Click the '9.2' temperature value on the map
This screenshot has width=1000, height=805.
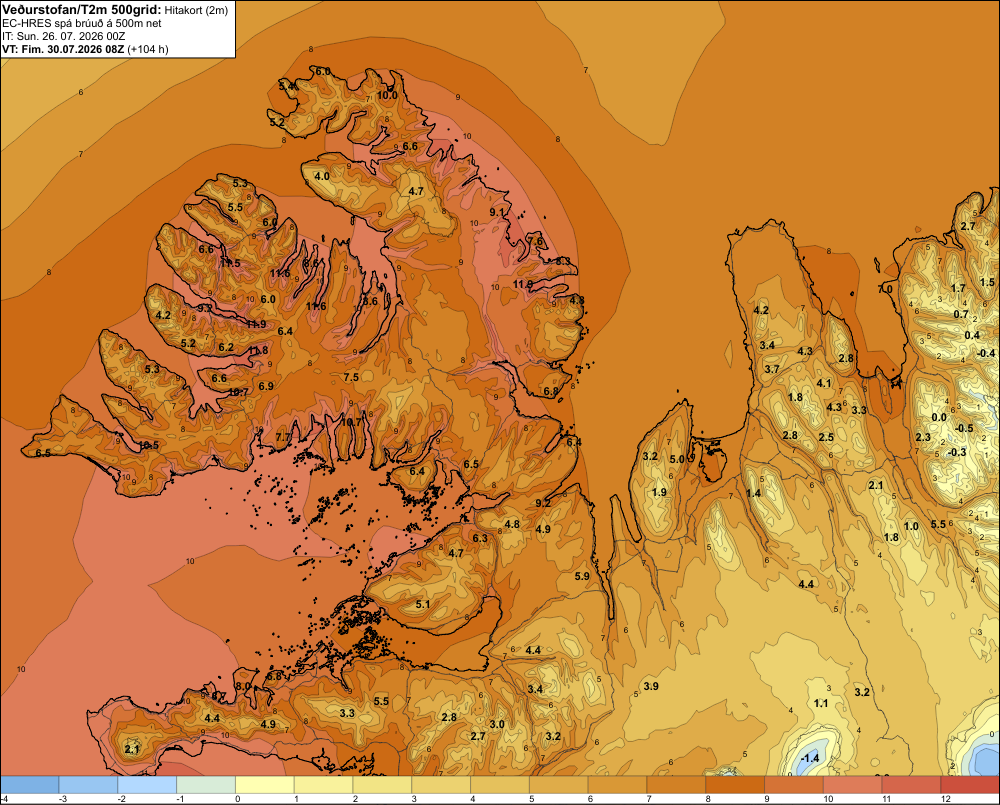(543, 503)
